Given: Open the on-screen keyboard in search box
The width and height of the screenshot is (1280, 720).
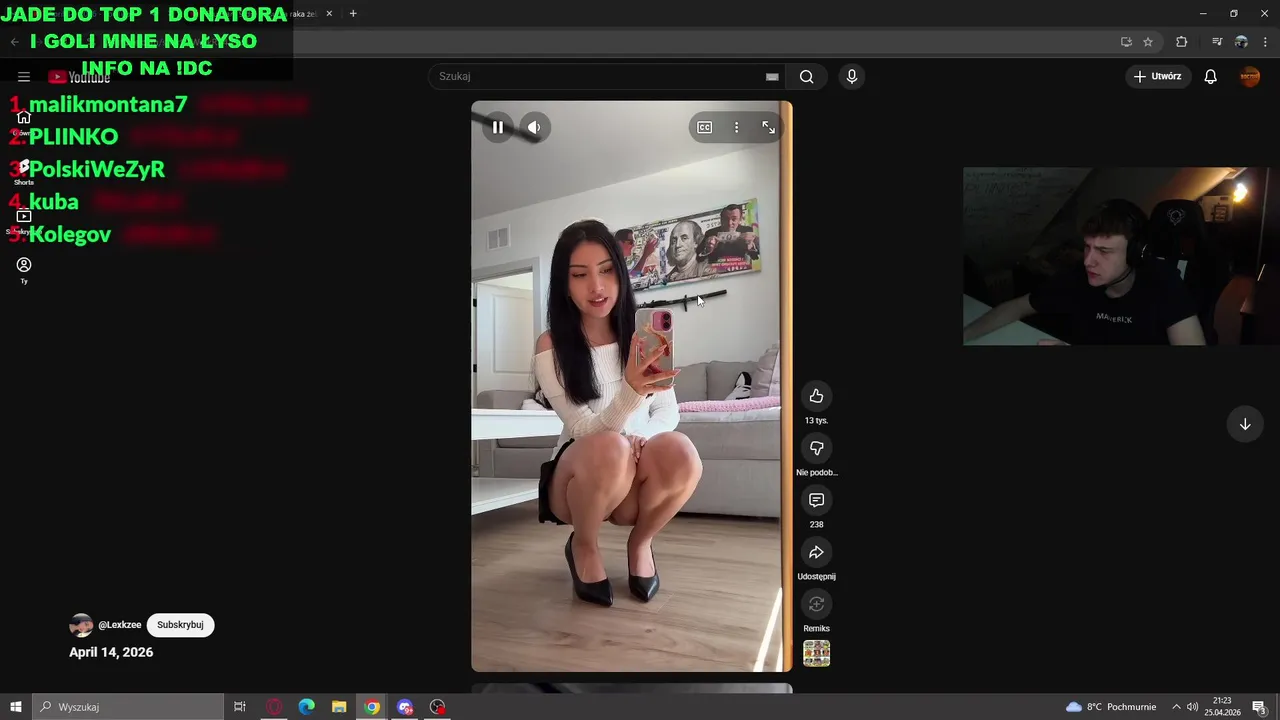Looking at the screenshot, I should click(x=772, y=76).
